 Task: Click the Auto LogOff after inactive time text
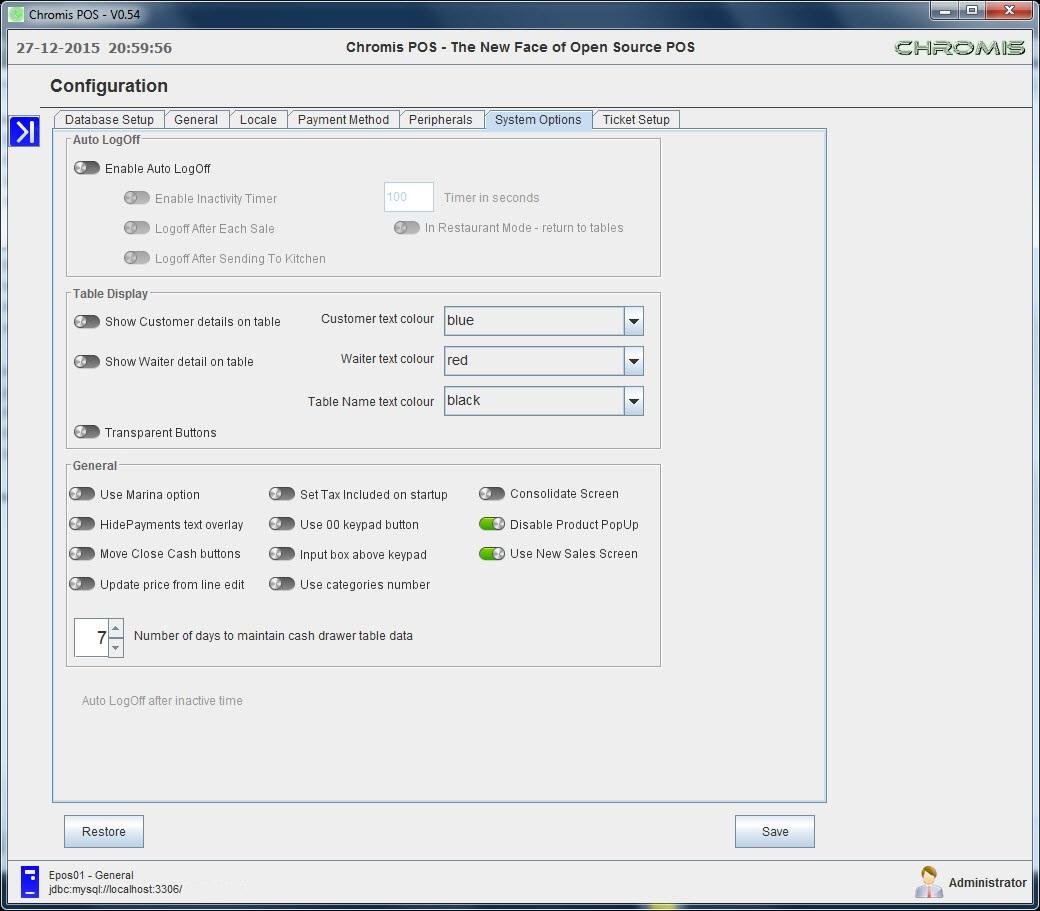pyautogui.click(x=162, y=701)
